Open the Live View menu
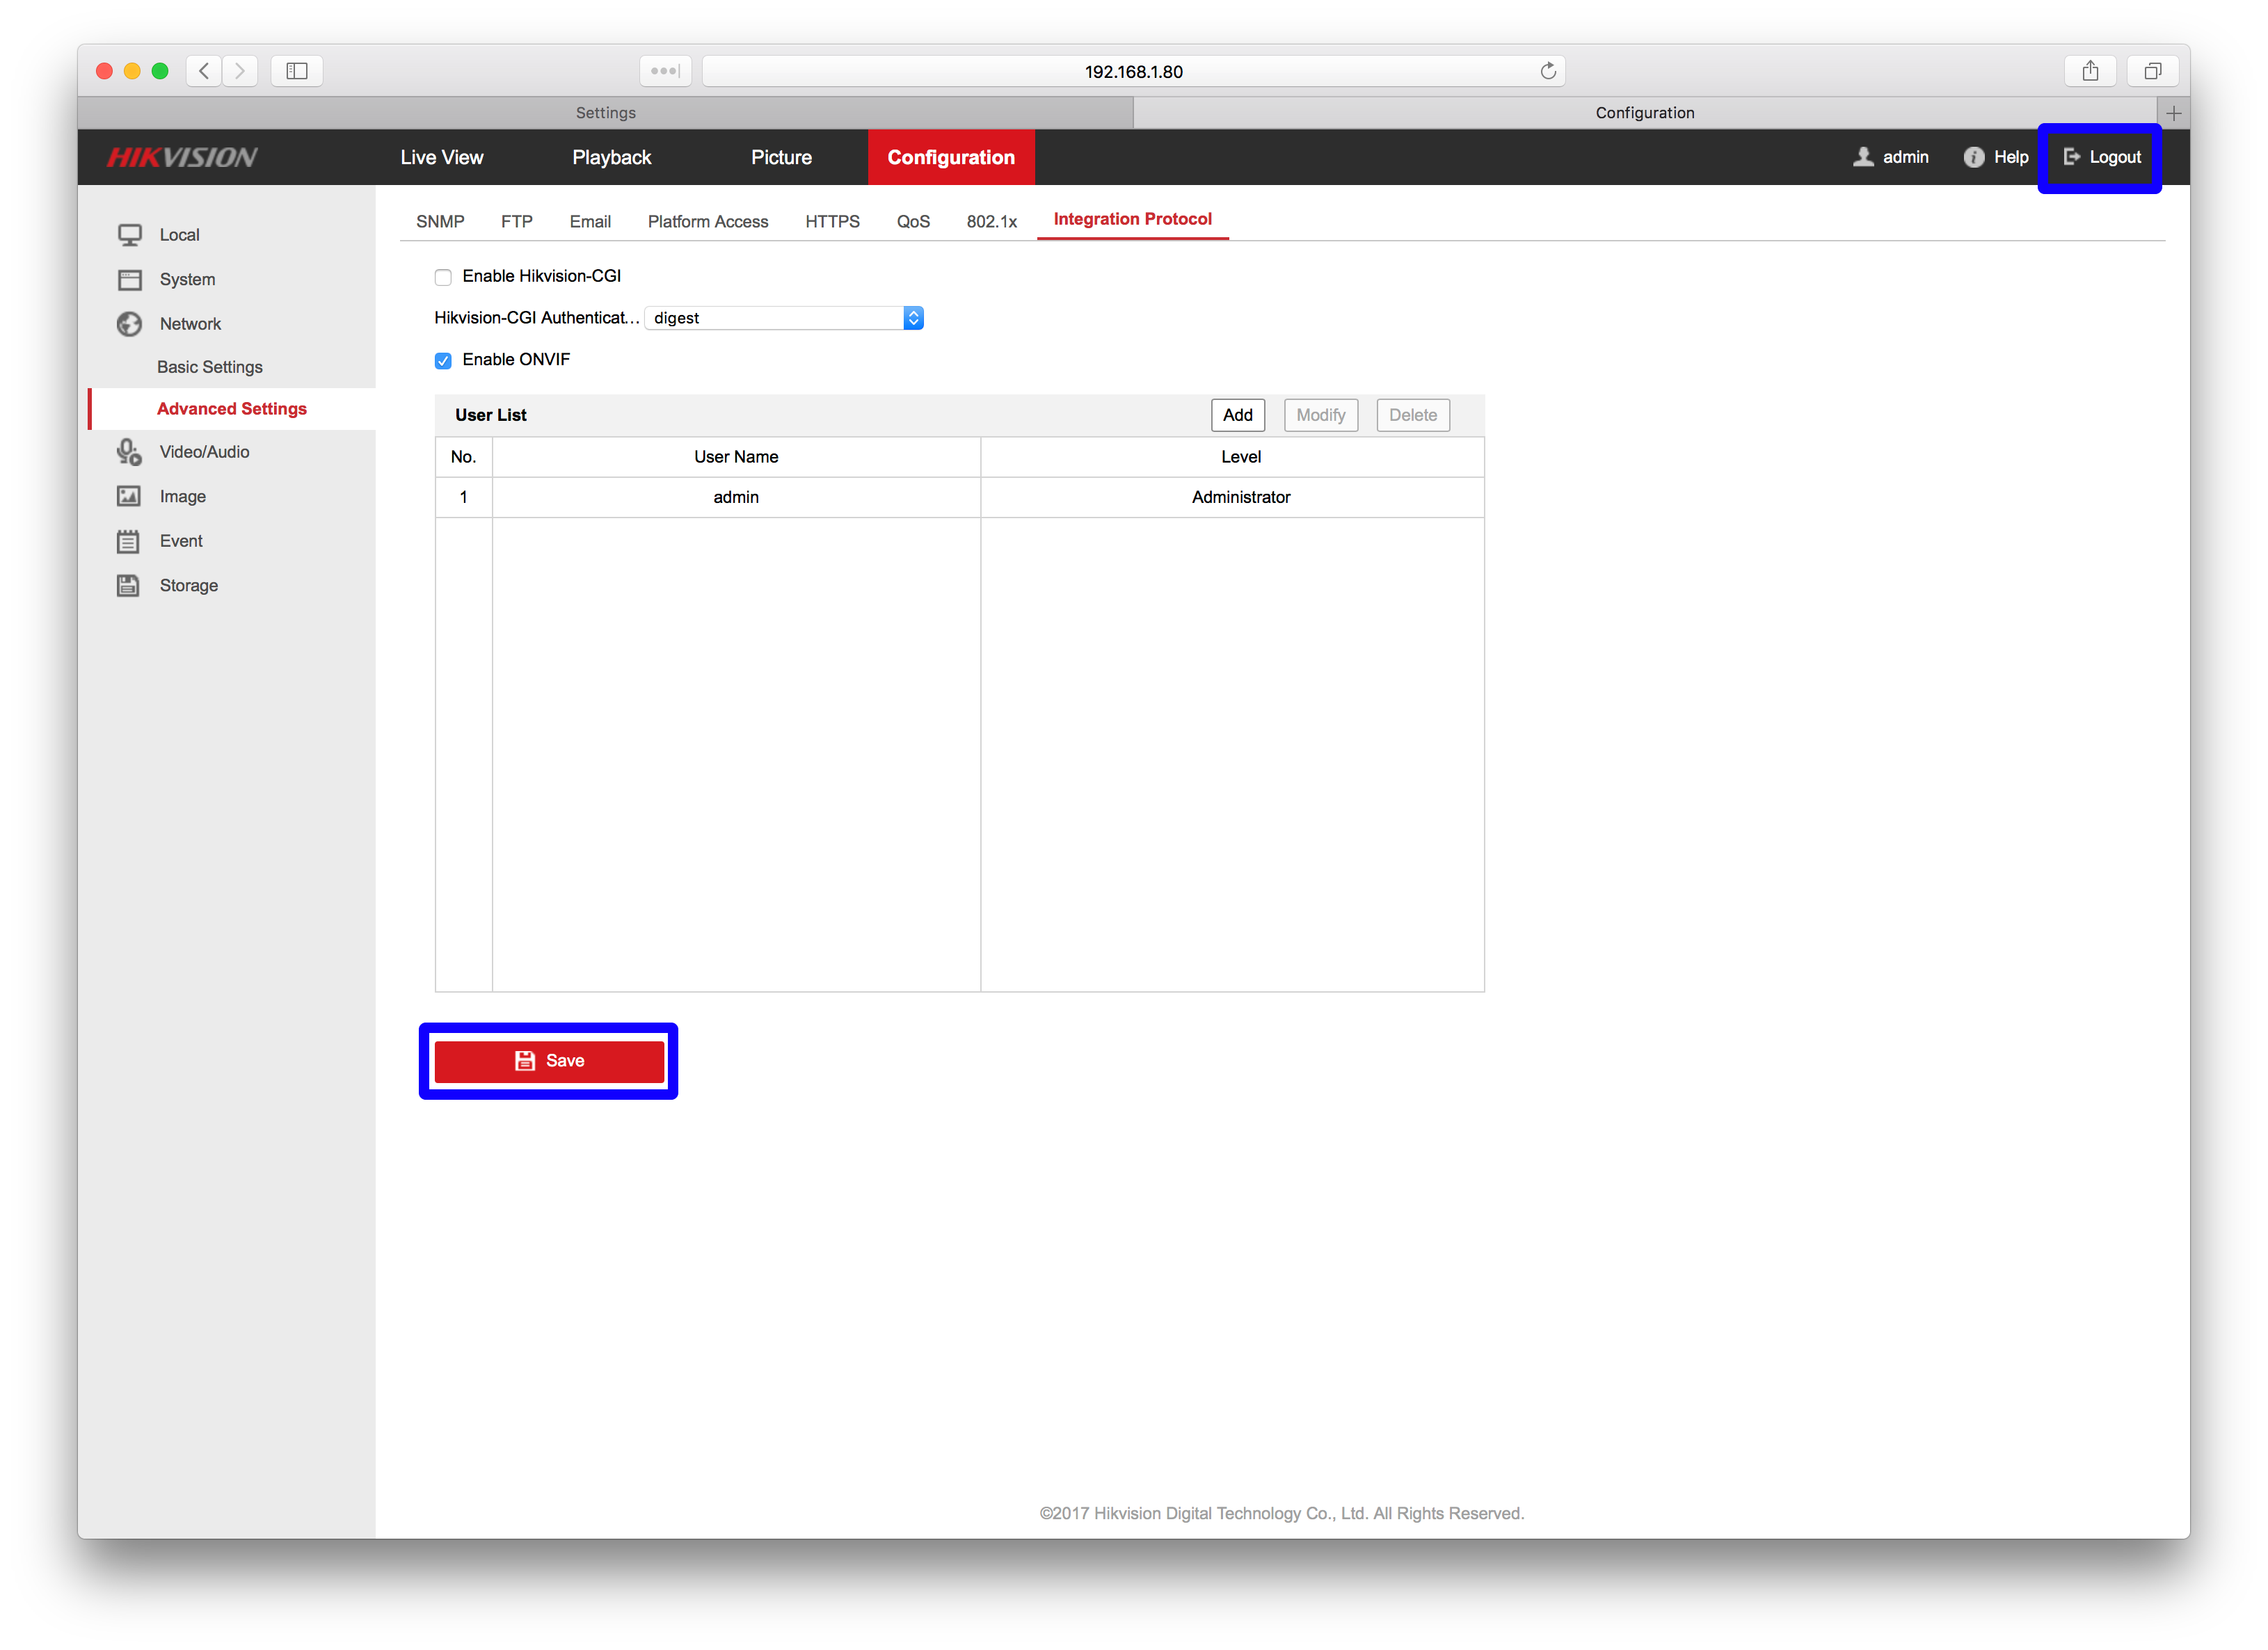The image size is (2268, 1650). (x=441, y=157)
